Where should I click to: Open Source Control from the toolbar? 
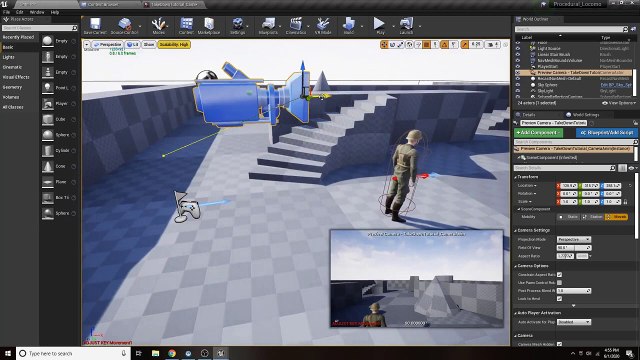[x=124, y=26]
